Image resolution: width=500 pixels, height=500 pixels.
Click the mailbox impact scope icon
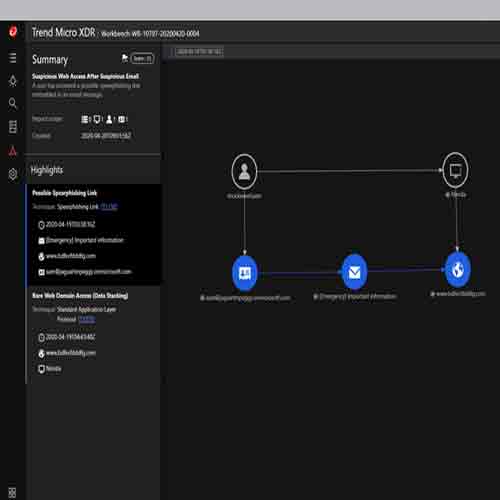click(x=121, y=119)
